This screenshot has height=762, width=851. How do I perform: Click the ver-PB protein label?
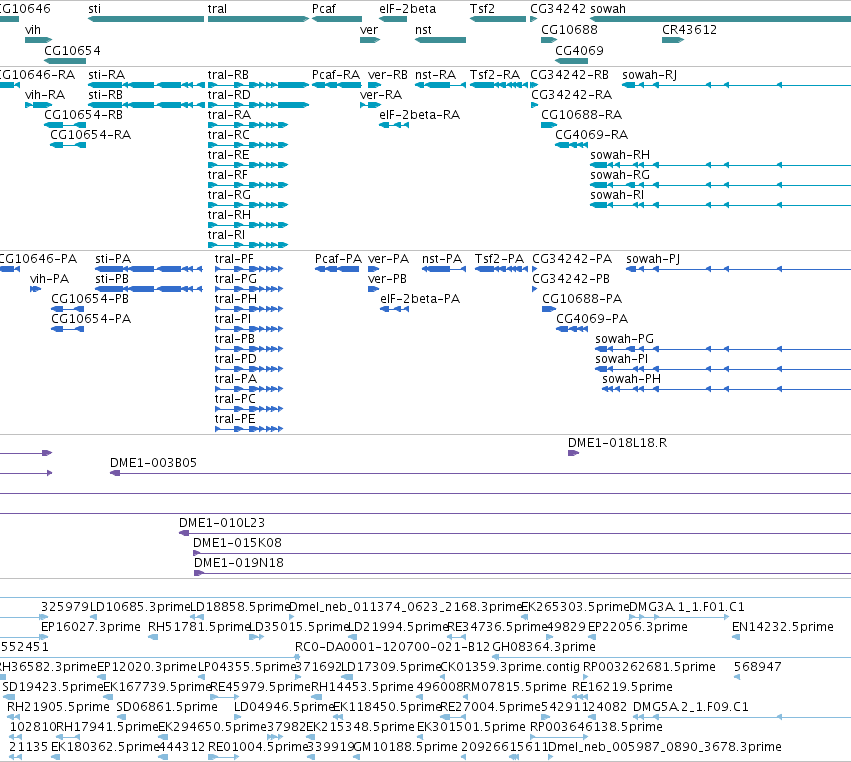[x=387, y=279]
